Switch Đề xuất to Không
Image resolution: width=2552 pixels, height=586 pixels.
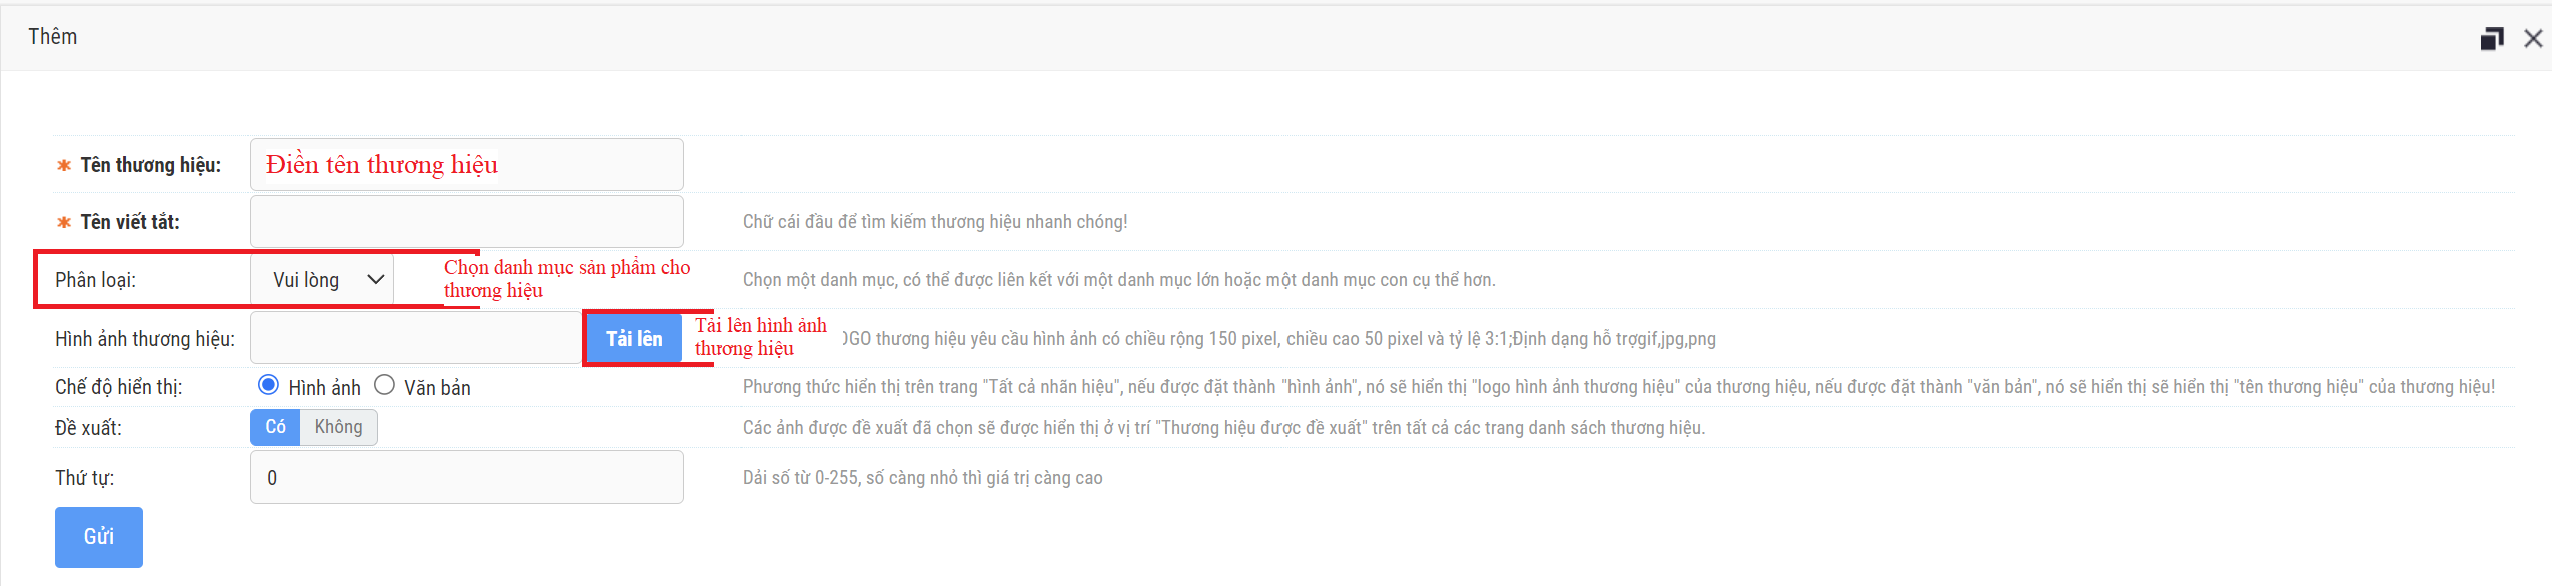click(338, 427)
